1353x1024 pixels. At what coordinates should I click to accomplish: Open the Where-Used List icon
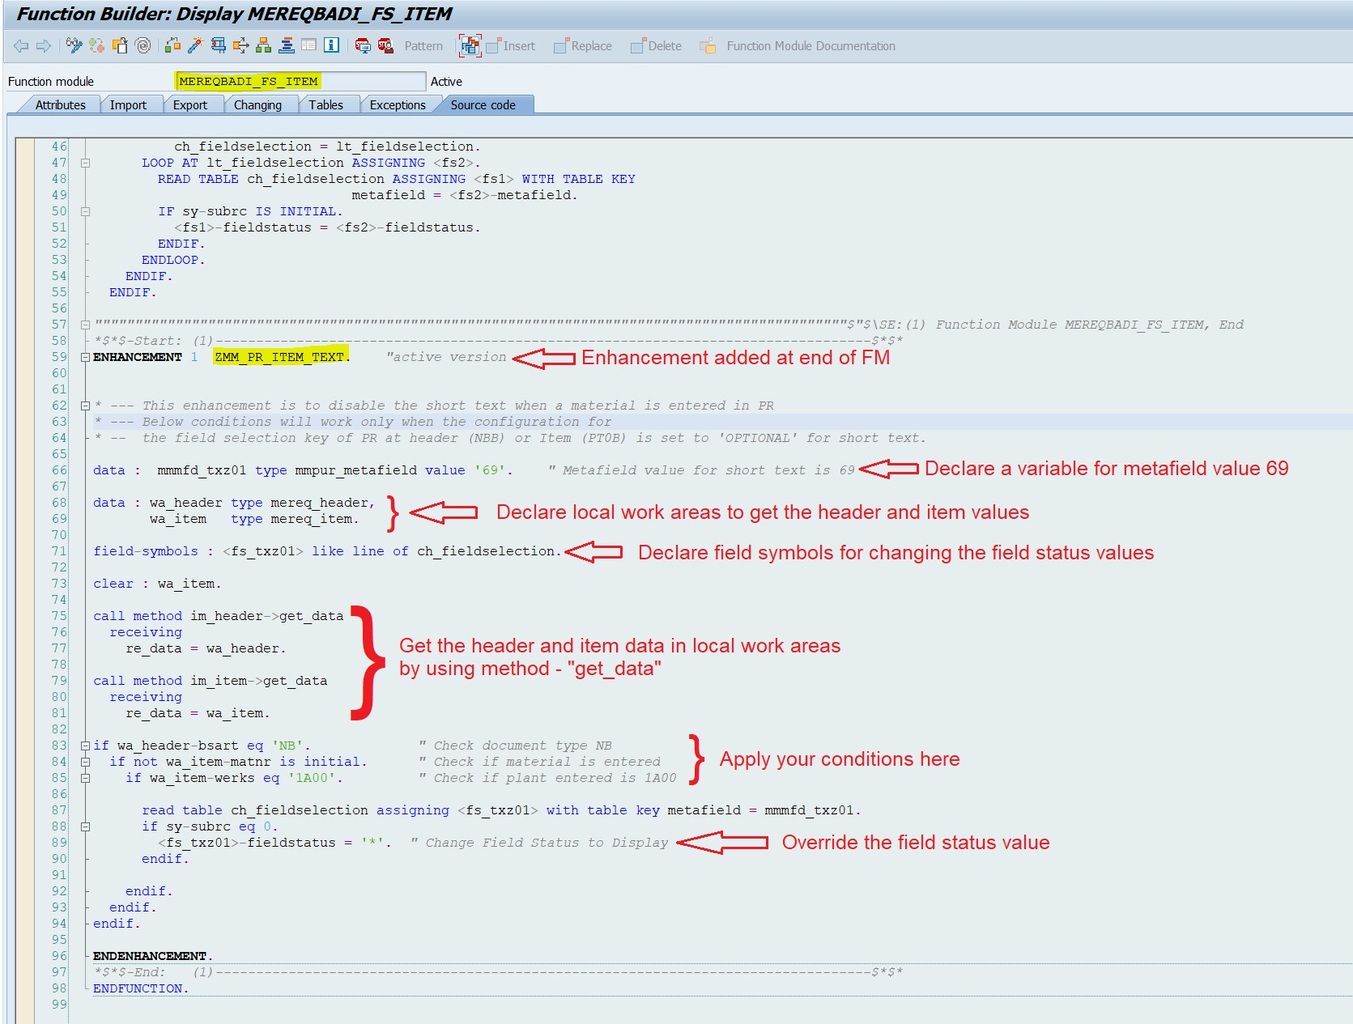tap(241, 46)
